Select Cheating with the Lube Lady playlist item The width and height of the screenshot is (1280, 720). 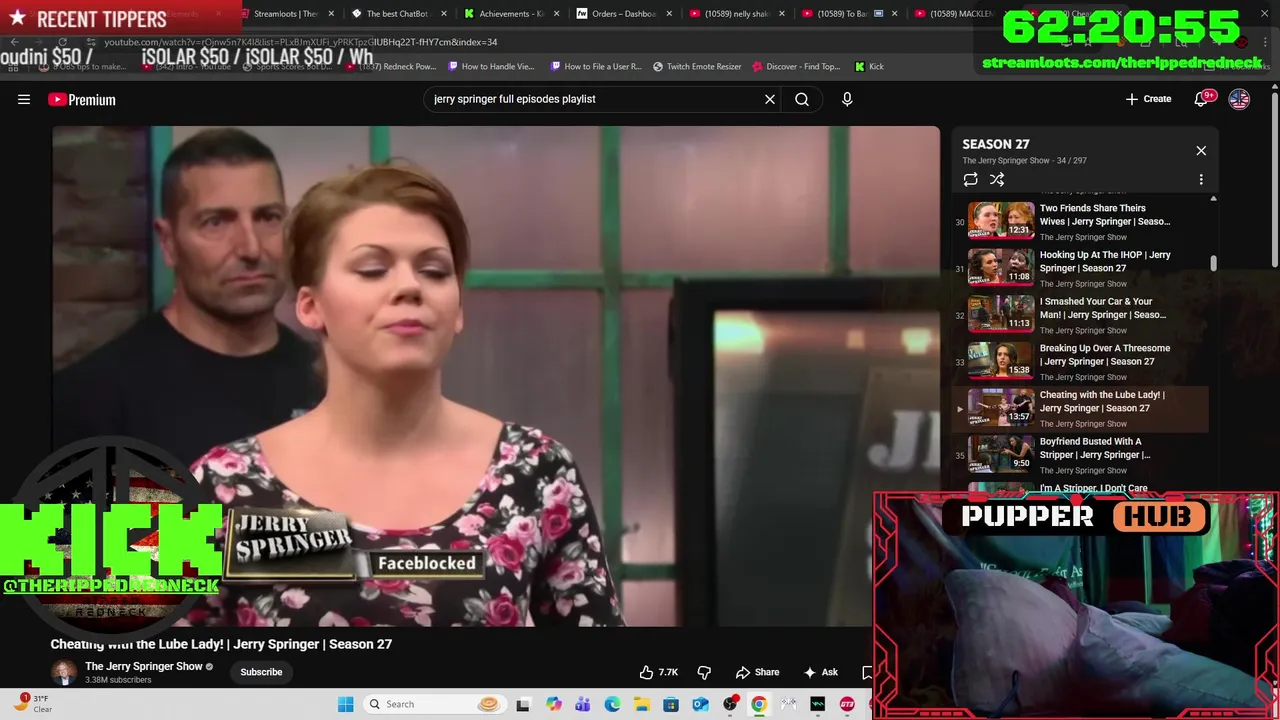click(x=1082, y=408)
